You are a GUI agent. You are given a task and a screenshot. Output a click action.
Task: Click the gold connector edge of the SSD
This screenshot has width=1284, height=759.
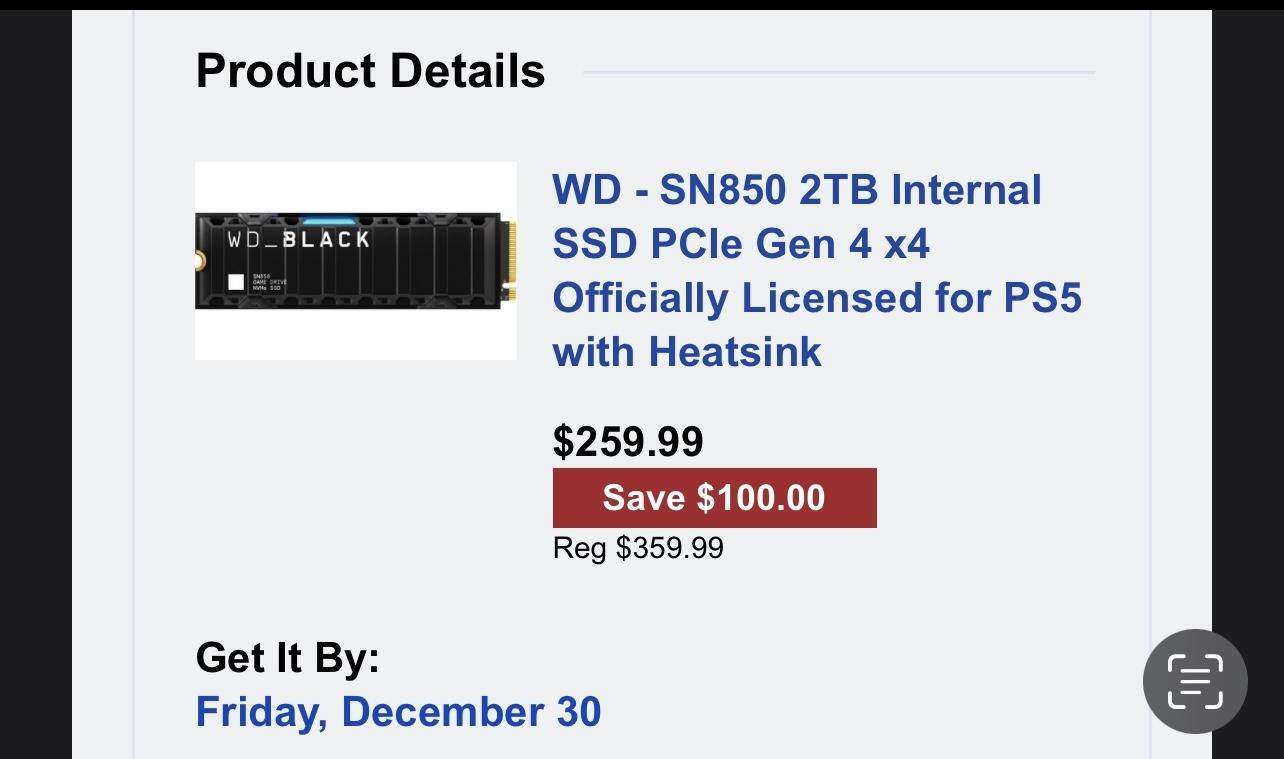(511, 260)
